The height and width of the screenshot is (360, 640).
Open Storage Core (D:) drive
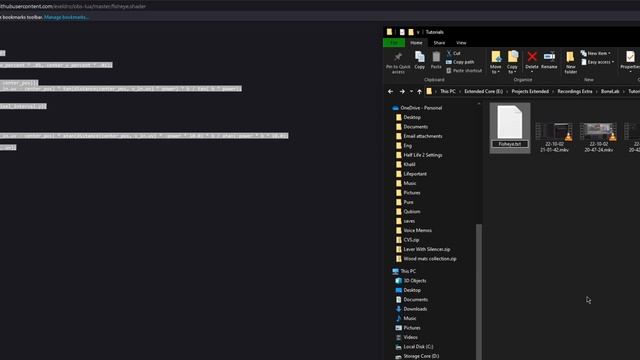click(417, 356)
